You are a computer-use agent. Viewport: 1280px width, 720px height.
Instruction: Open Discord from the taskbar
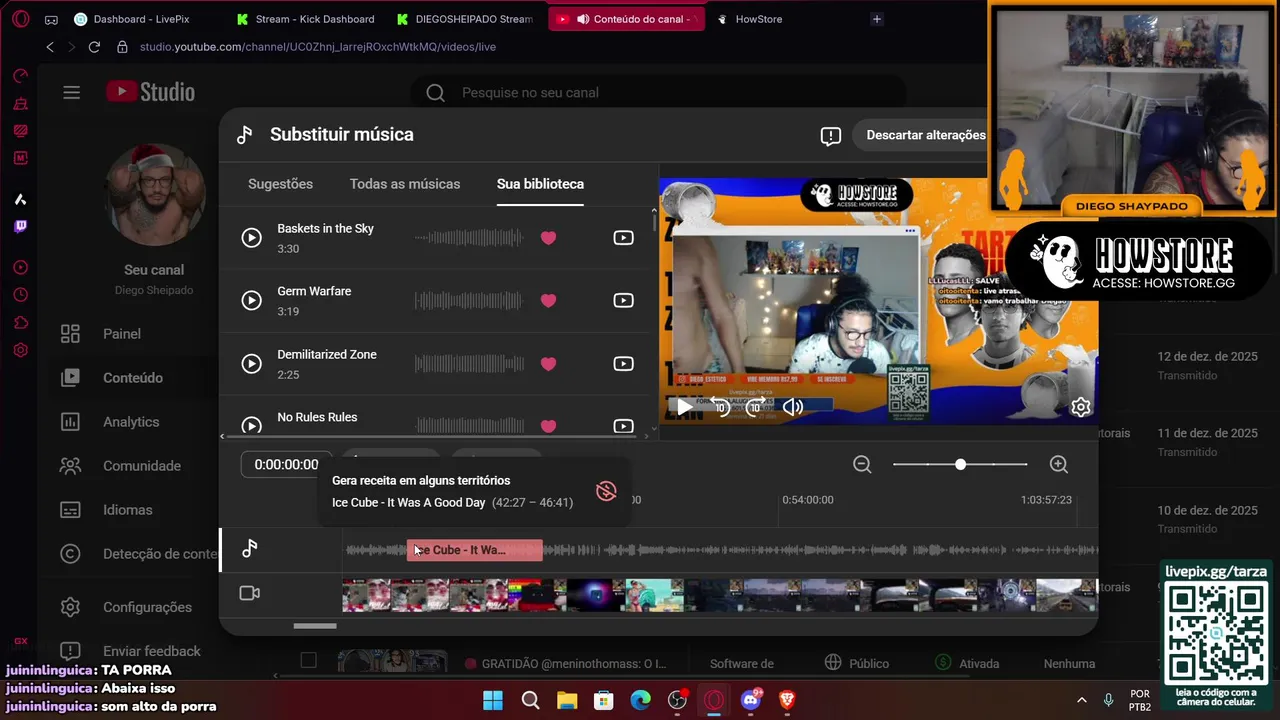click(x=751, y=700)
